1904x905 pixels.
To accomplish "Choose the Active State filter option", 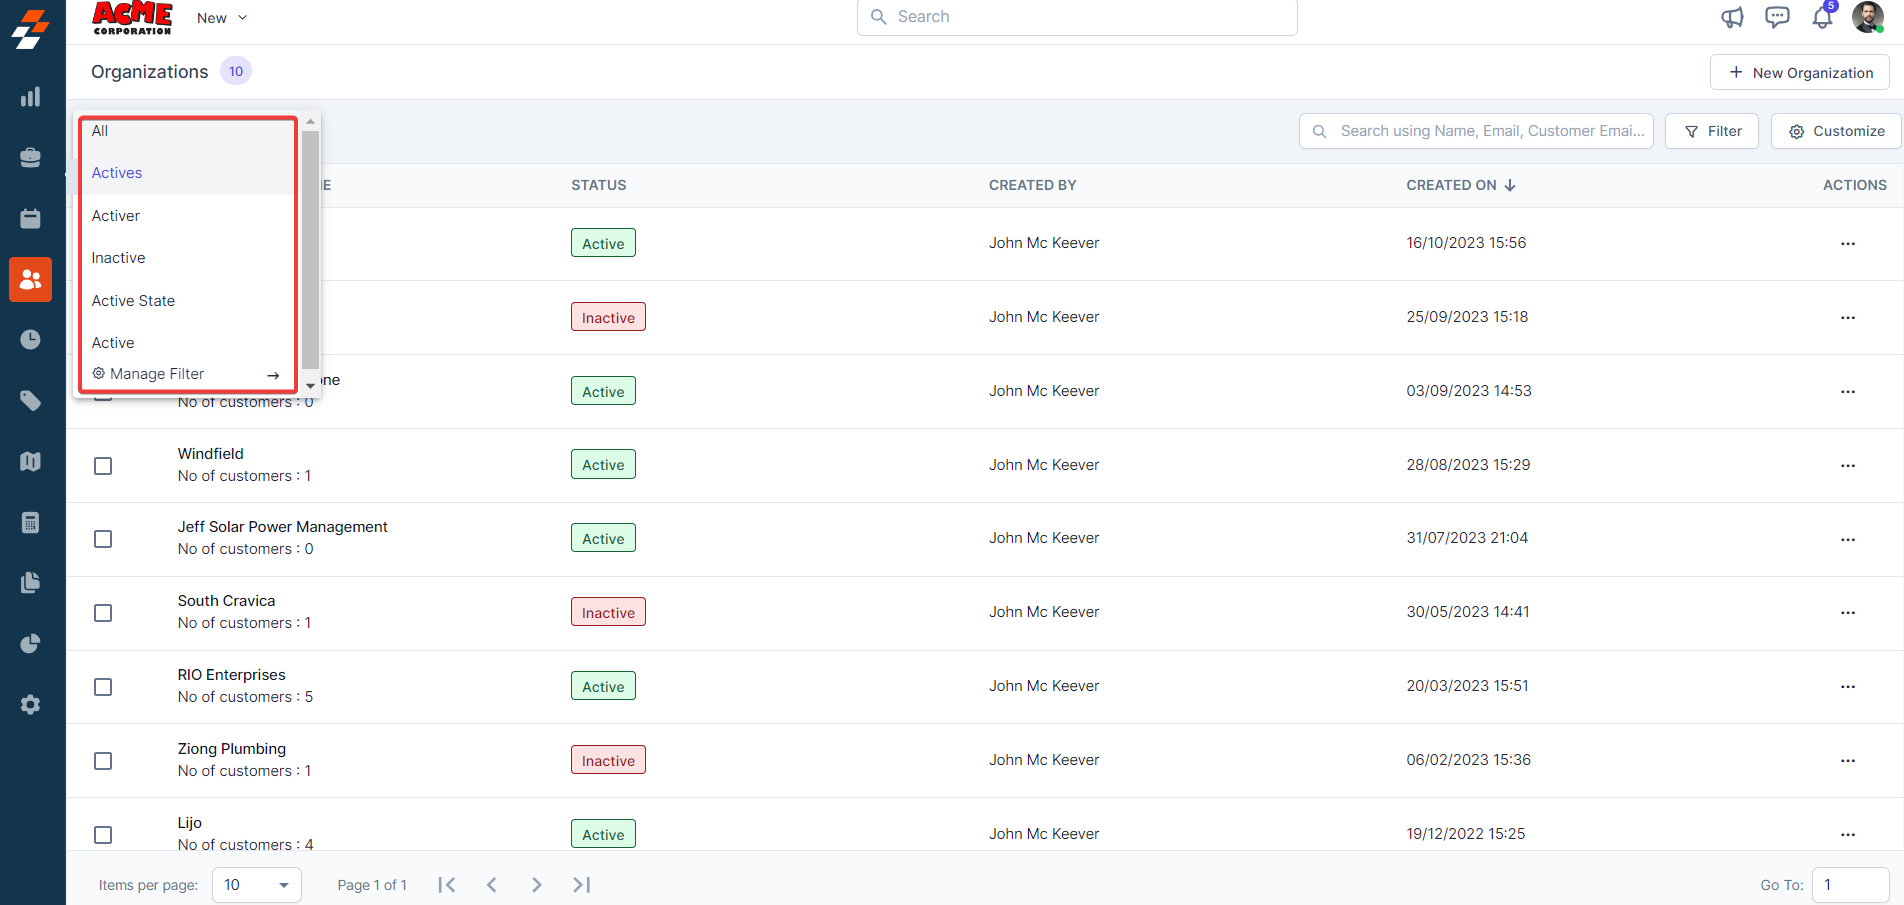I will point(133,301).
